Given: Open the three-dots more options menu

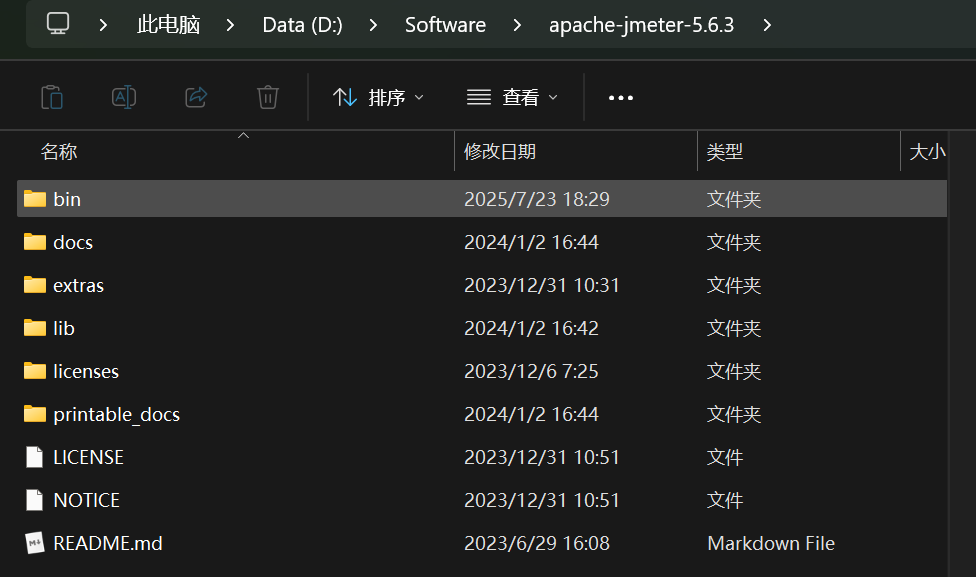Looking at the screenshot, I should (x=621, y=98).
